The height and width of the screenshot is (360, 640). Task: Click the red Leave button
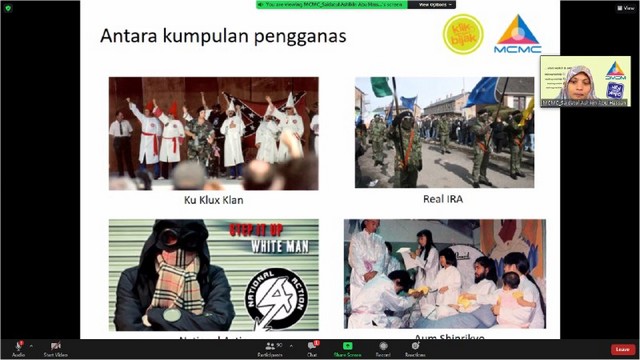click(x=623, y=349)
